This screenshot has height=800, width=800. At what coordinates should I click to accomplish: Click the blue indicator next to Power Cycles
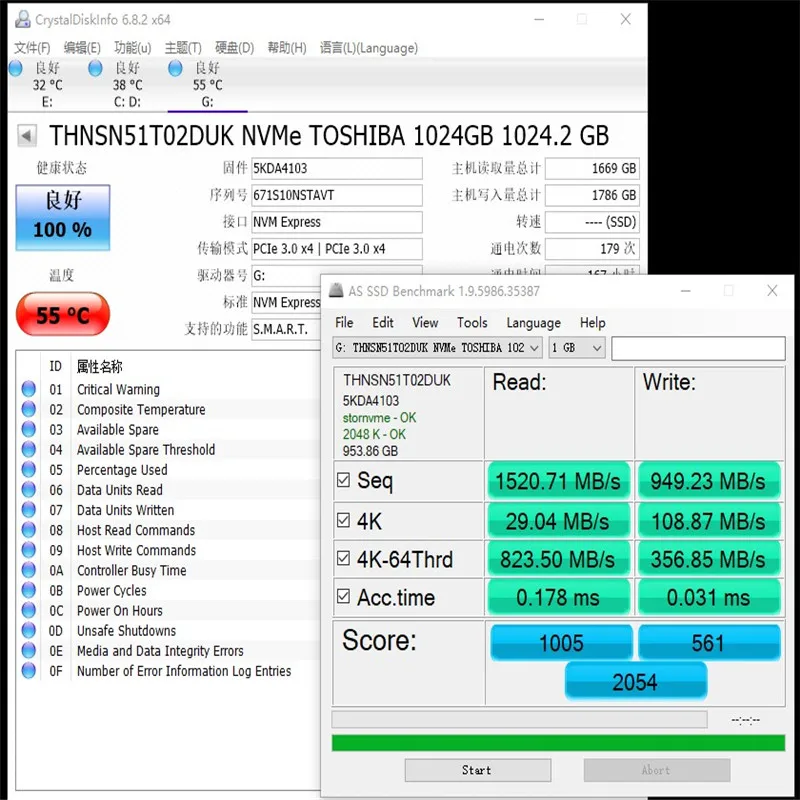(30, 590)
